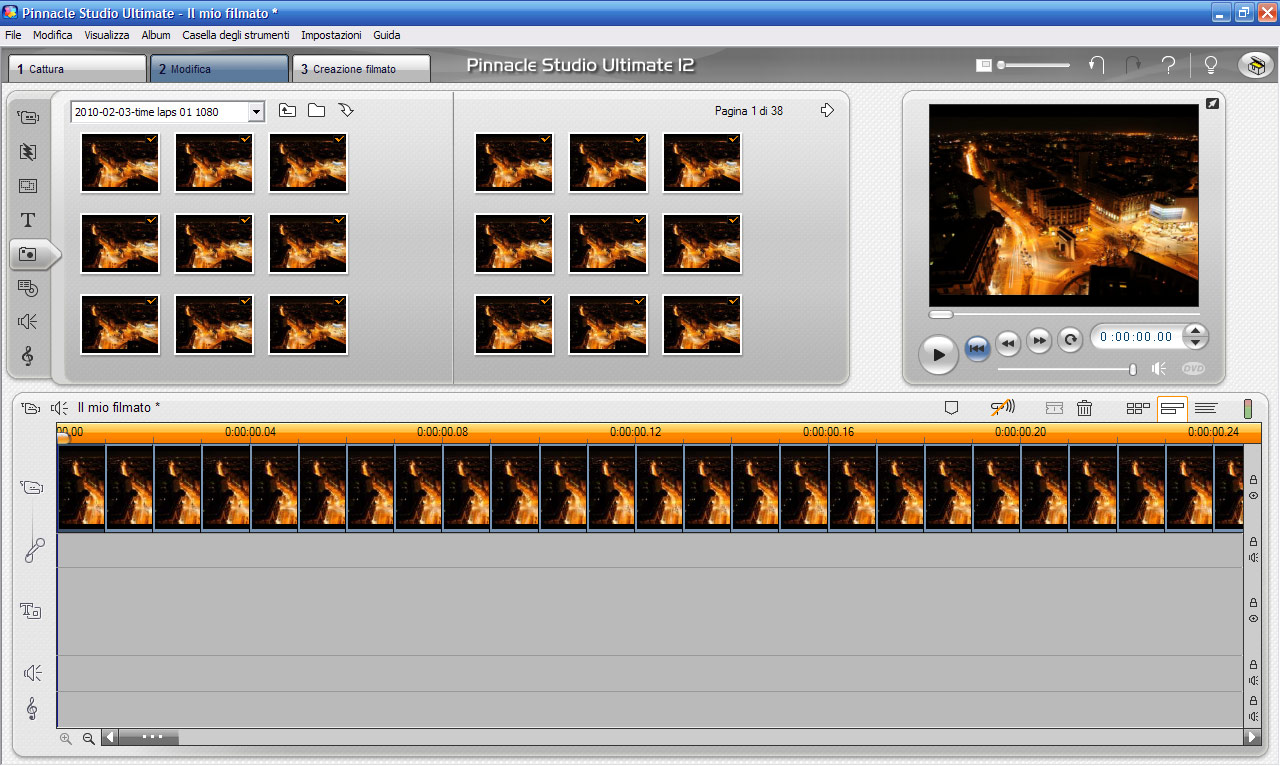Split clip with the razor icon
The image size is (1280, 766).
coord(1054,408)
